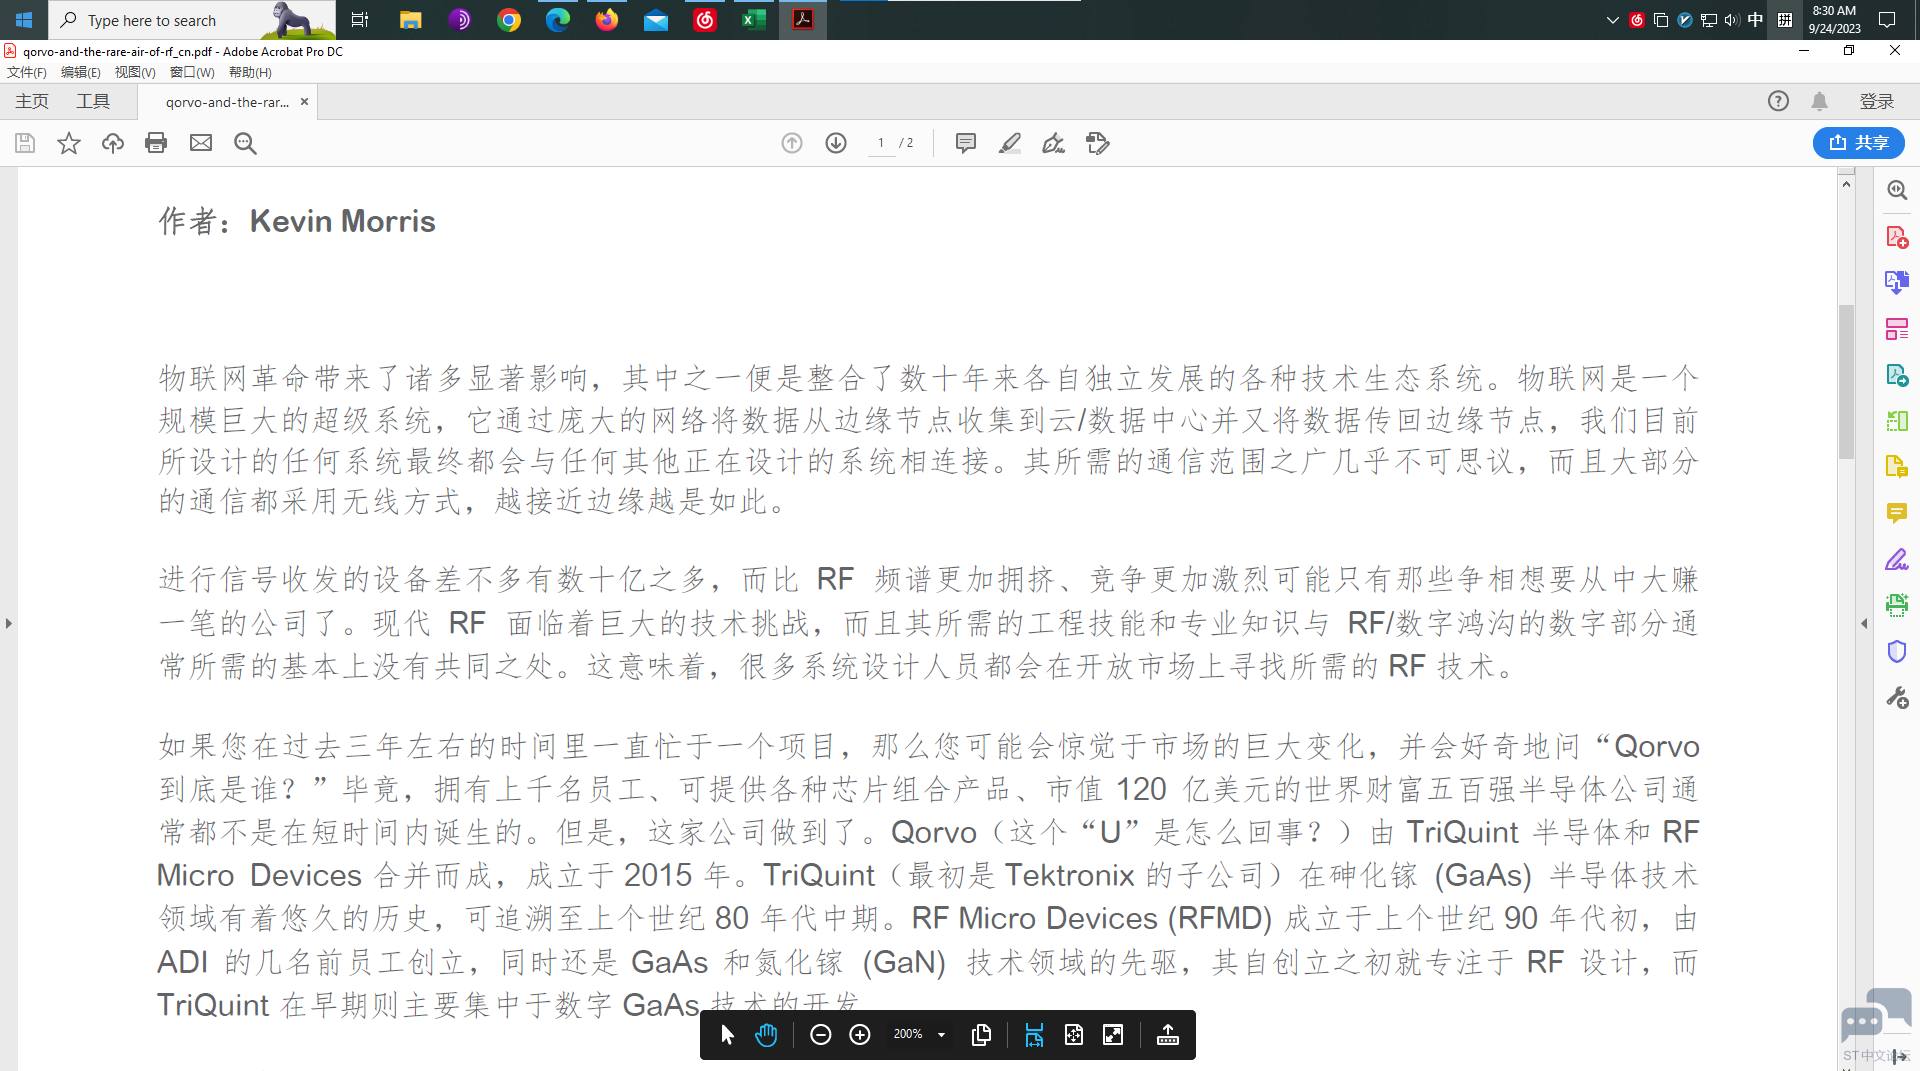Click the 登录 sign-in link

pos(1877,101)
